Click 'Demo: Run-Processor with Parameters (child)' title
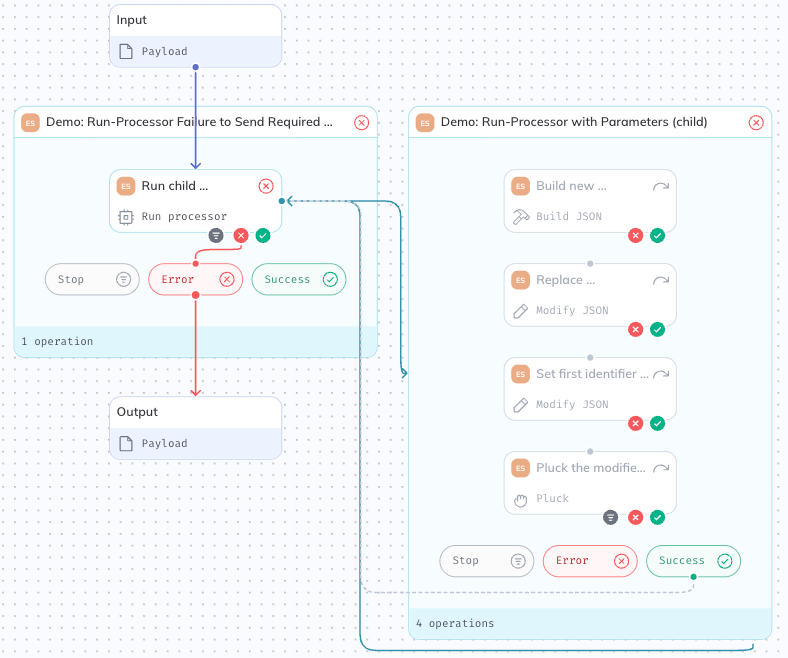This screenshot has height=658, width=788. pyautogui.click(x=574, y=122)
